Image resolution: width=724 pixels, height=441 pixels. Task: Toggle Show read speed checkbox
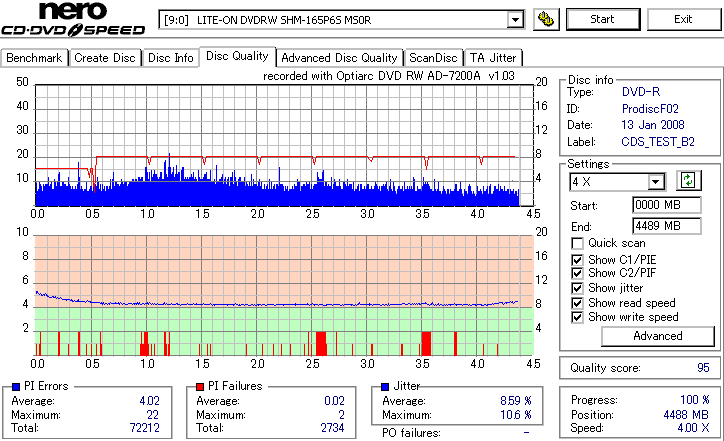(577, 303)
